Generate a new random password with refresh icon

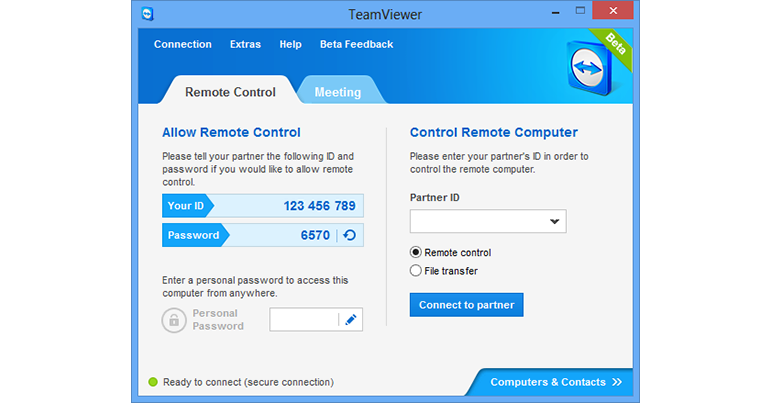[x=350, y=236]
